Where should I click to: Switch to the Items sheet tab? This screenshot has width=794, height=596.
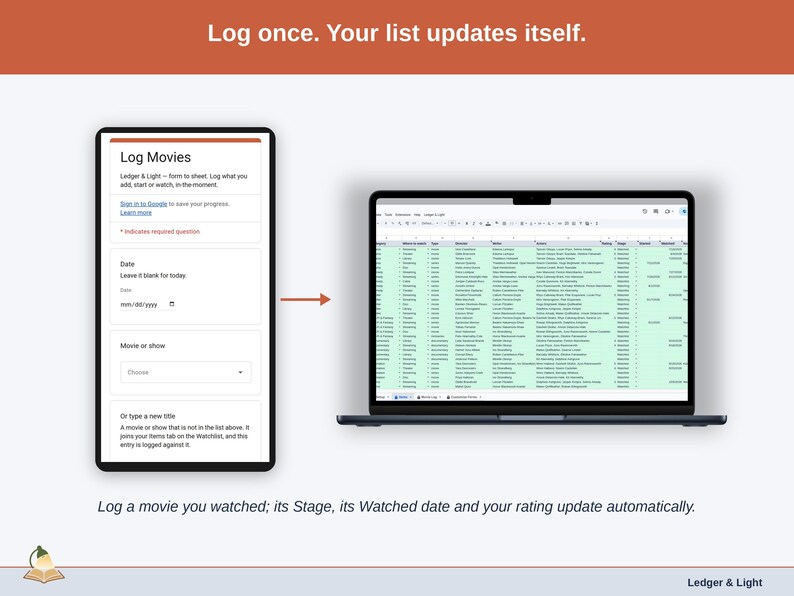(x=403, y=397)
